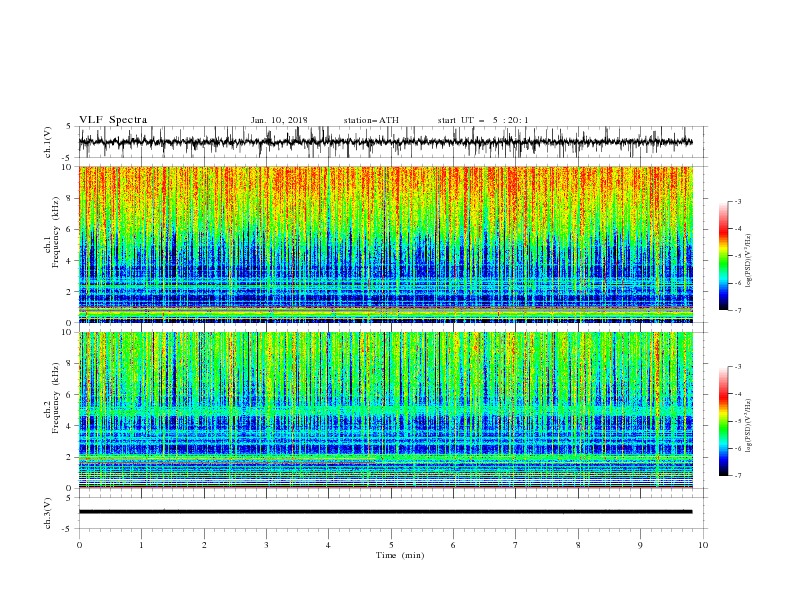Click the 'start UT = 5 :20: 1' text

[x=483, y=120]
